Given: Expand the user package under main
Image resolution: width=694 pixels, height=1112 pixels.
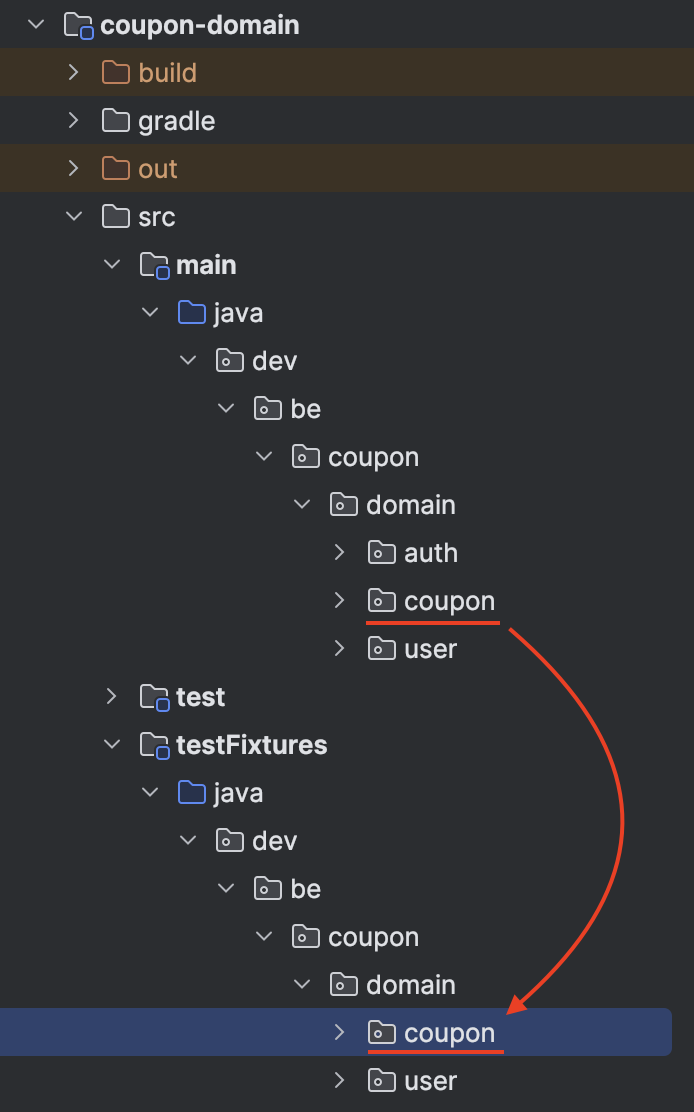Looking at the screenshot, I should tap(339, 648).
